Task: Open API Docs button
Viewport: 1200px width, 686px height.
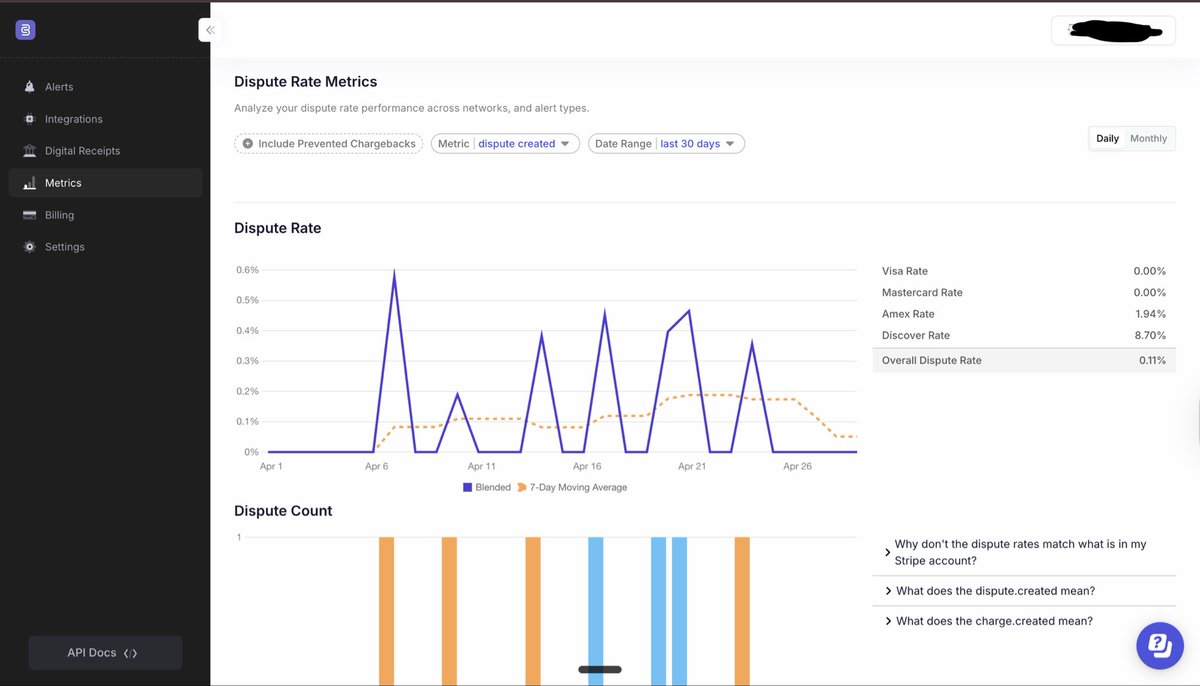Action: click(105, 653)
